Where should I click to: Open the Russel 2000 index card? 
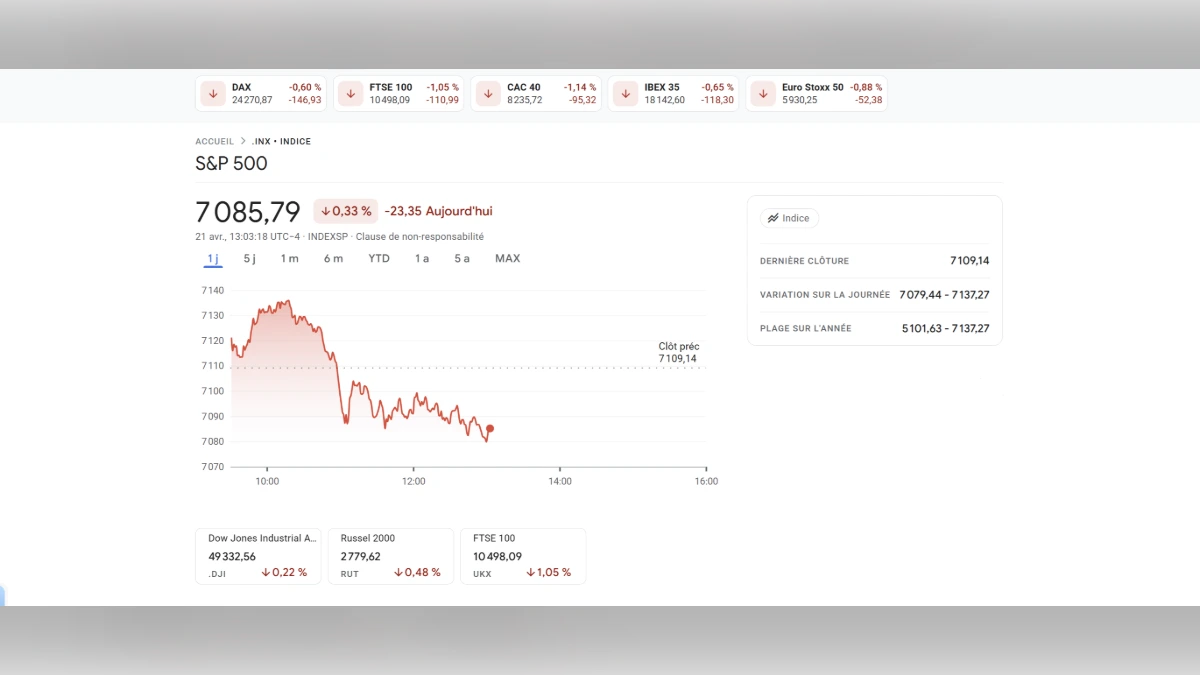390,555
